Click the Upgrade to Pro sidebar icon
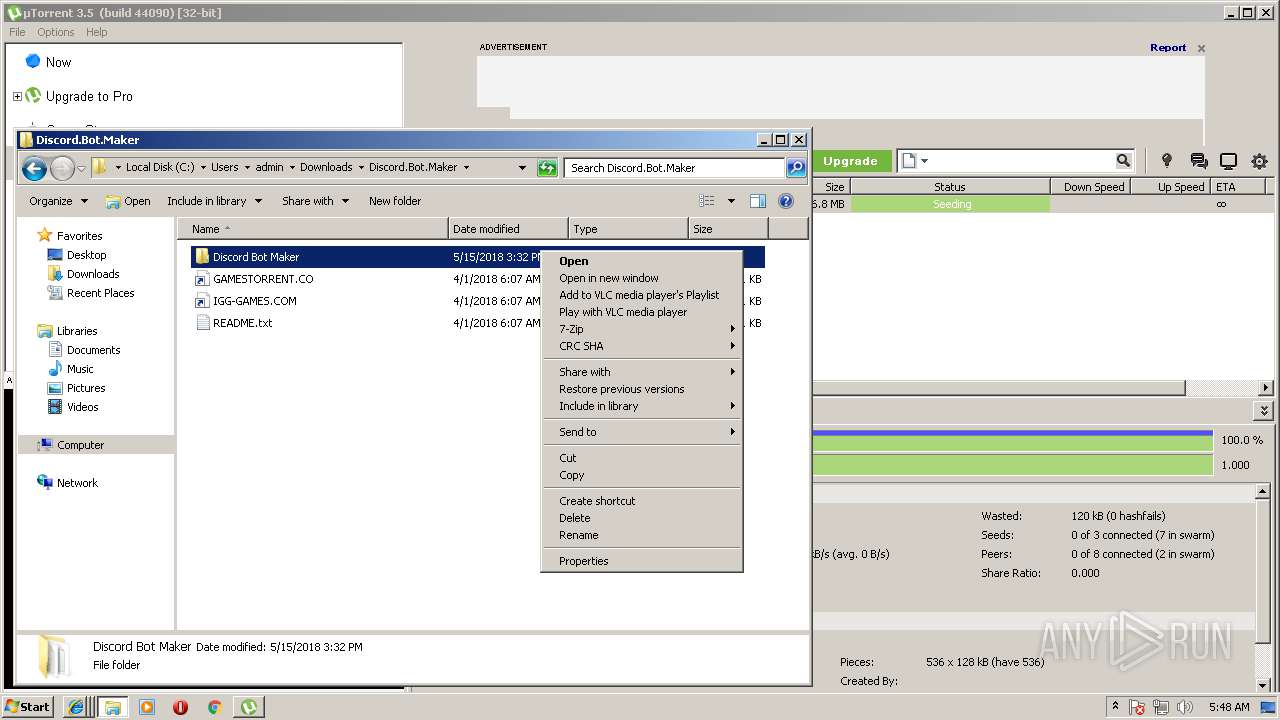 click(x=33, y=96)
